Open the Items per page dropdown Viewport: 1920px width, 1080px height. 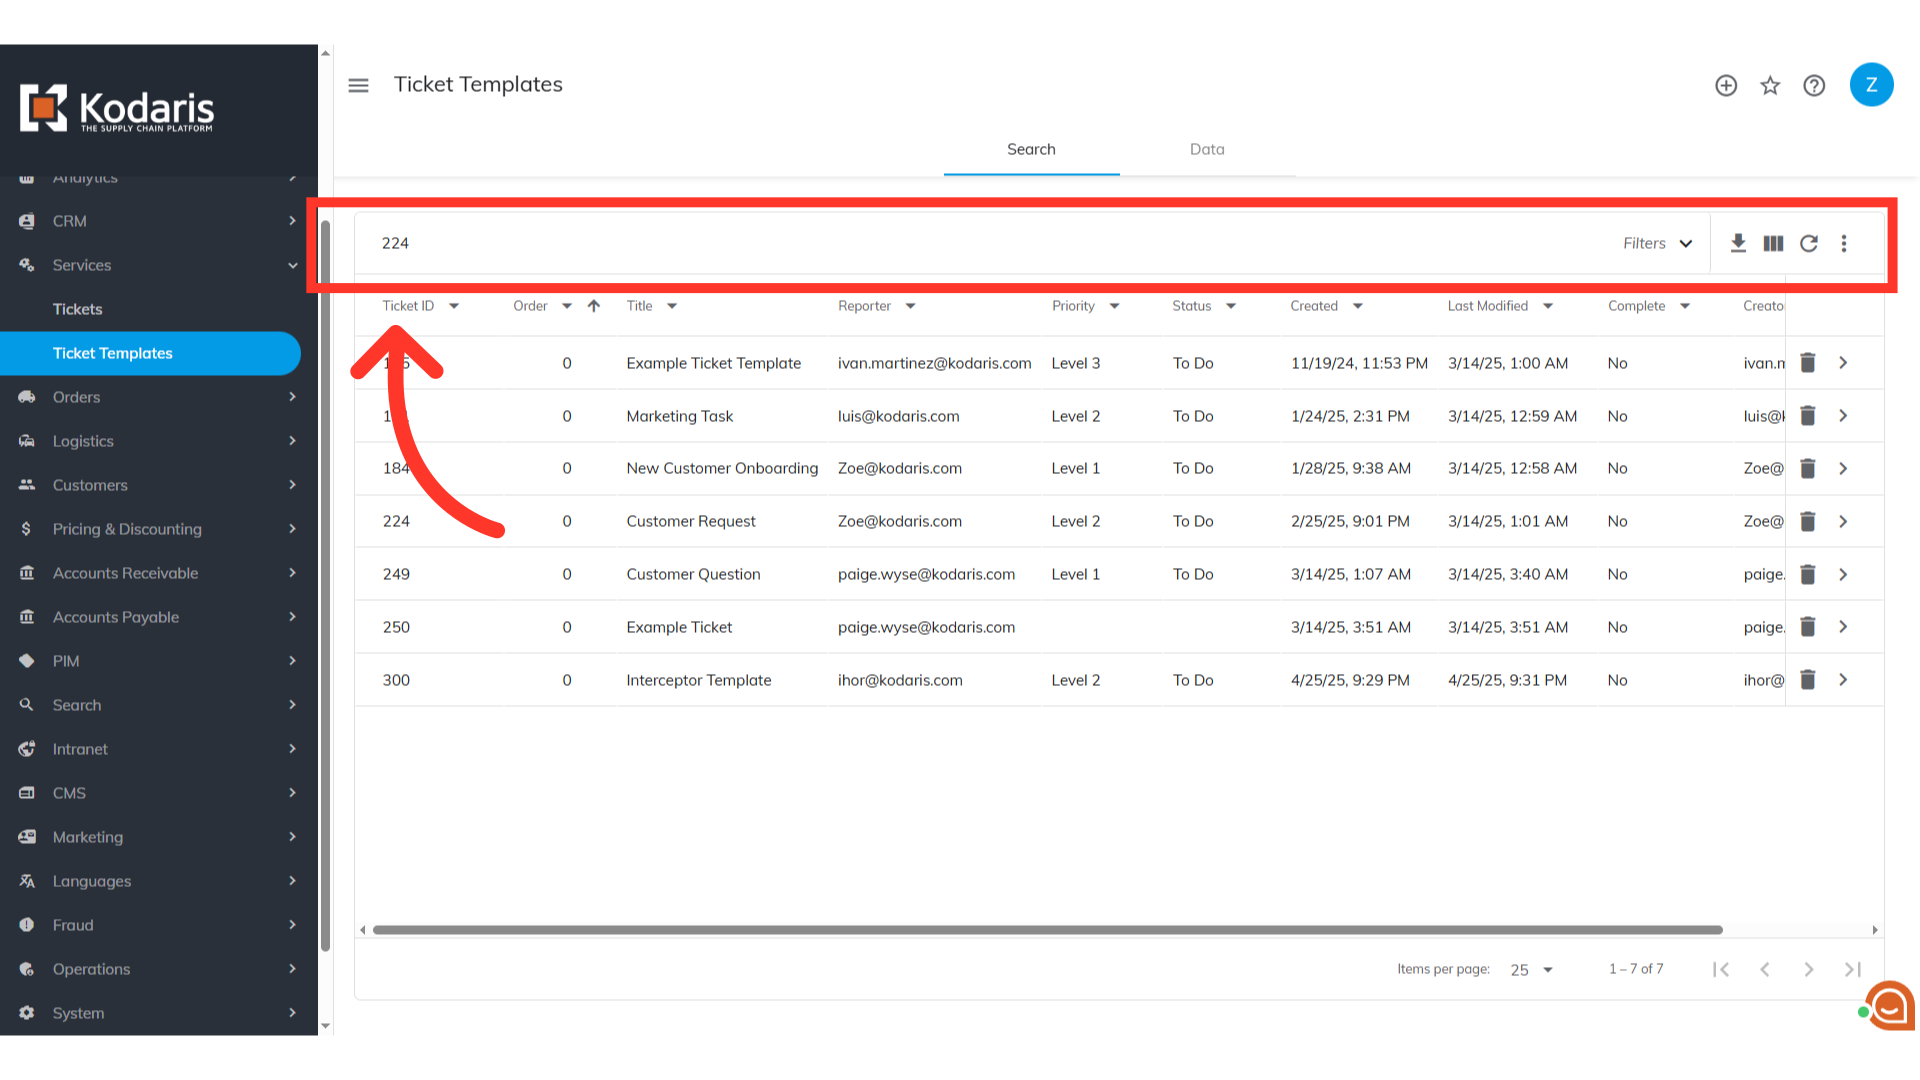[1531, 970]
